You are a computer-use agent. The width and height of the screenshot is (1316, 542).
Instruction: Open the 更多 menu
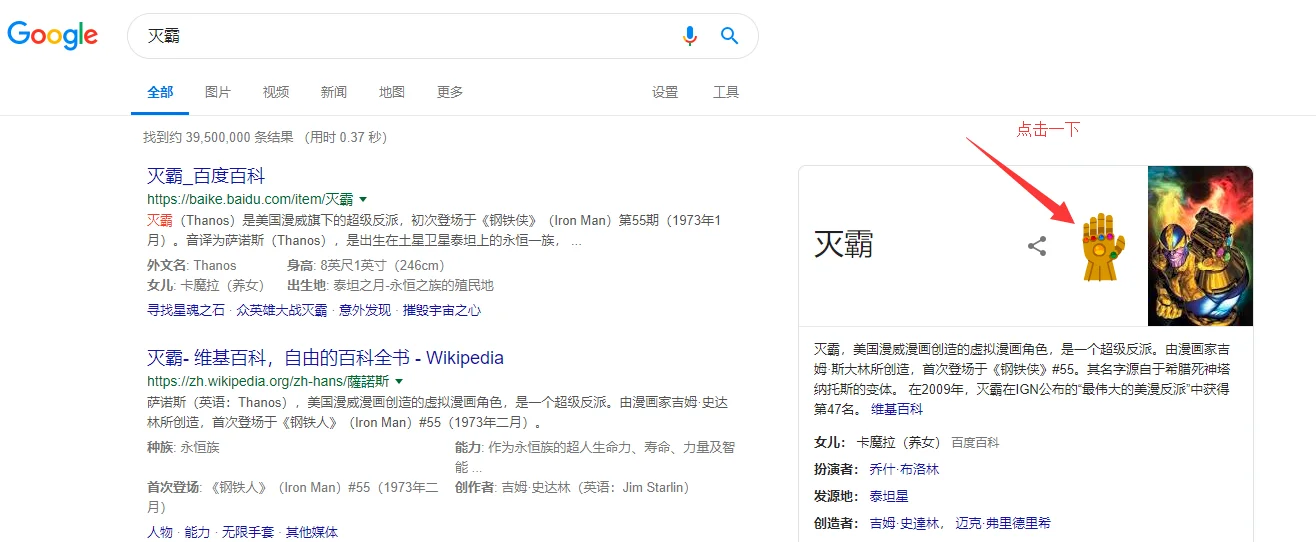450,92
